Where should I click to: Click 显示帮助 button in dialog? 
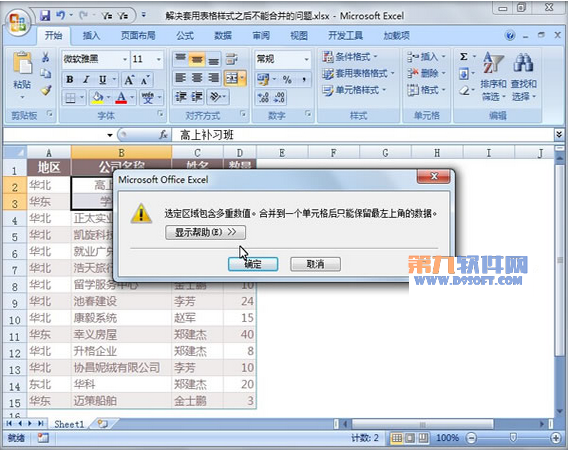pyautogui.click(x=205, y=232)
